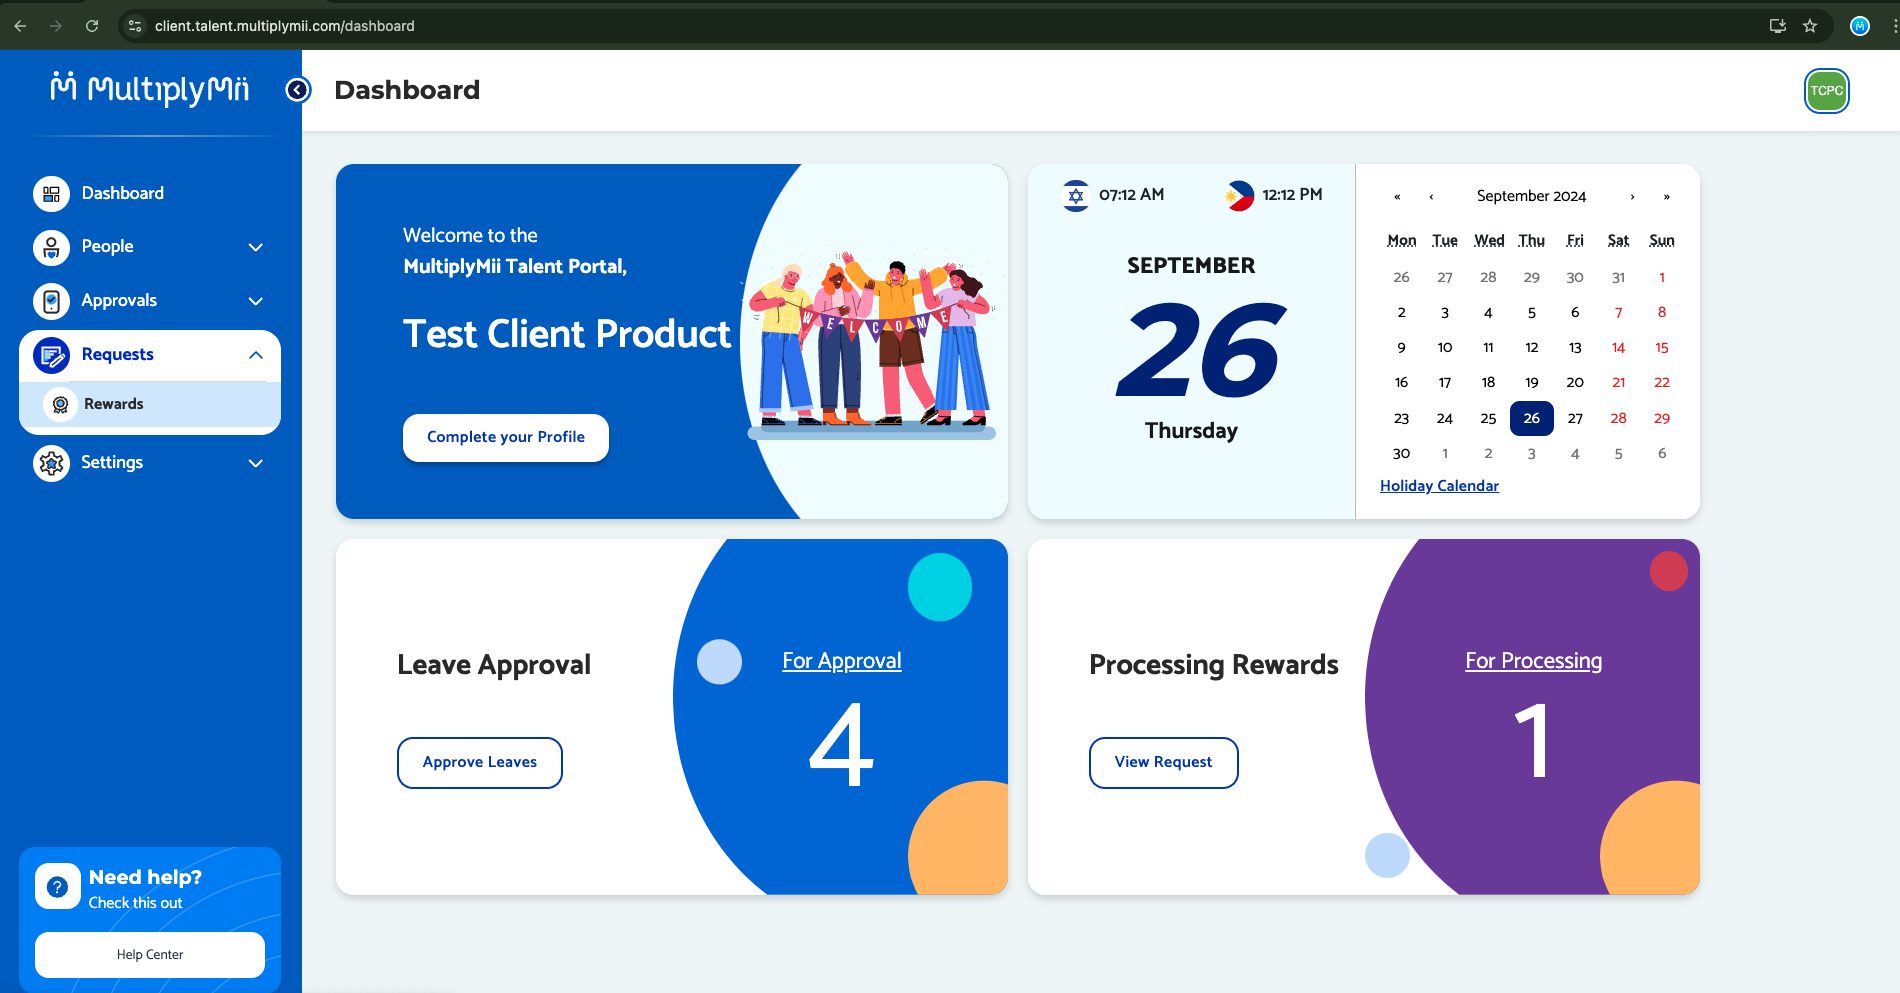This screenshot has width=1900, height=993.
Task: Select September 1 in the calendar
Action: (x=1662, y=277)
